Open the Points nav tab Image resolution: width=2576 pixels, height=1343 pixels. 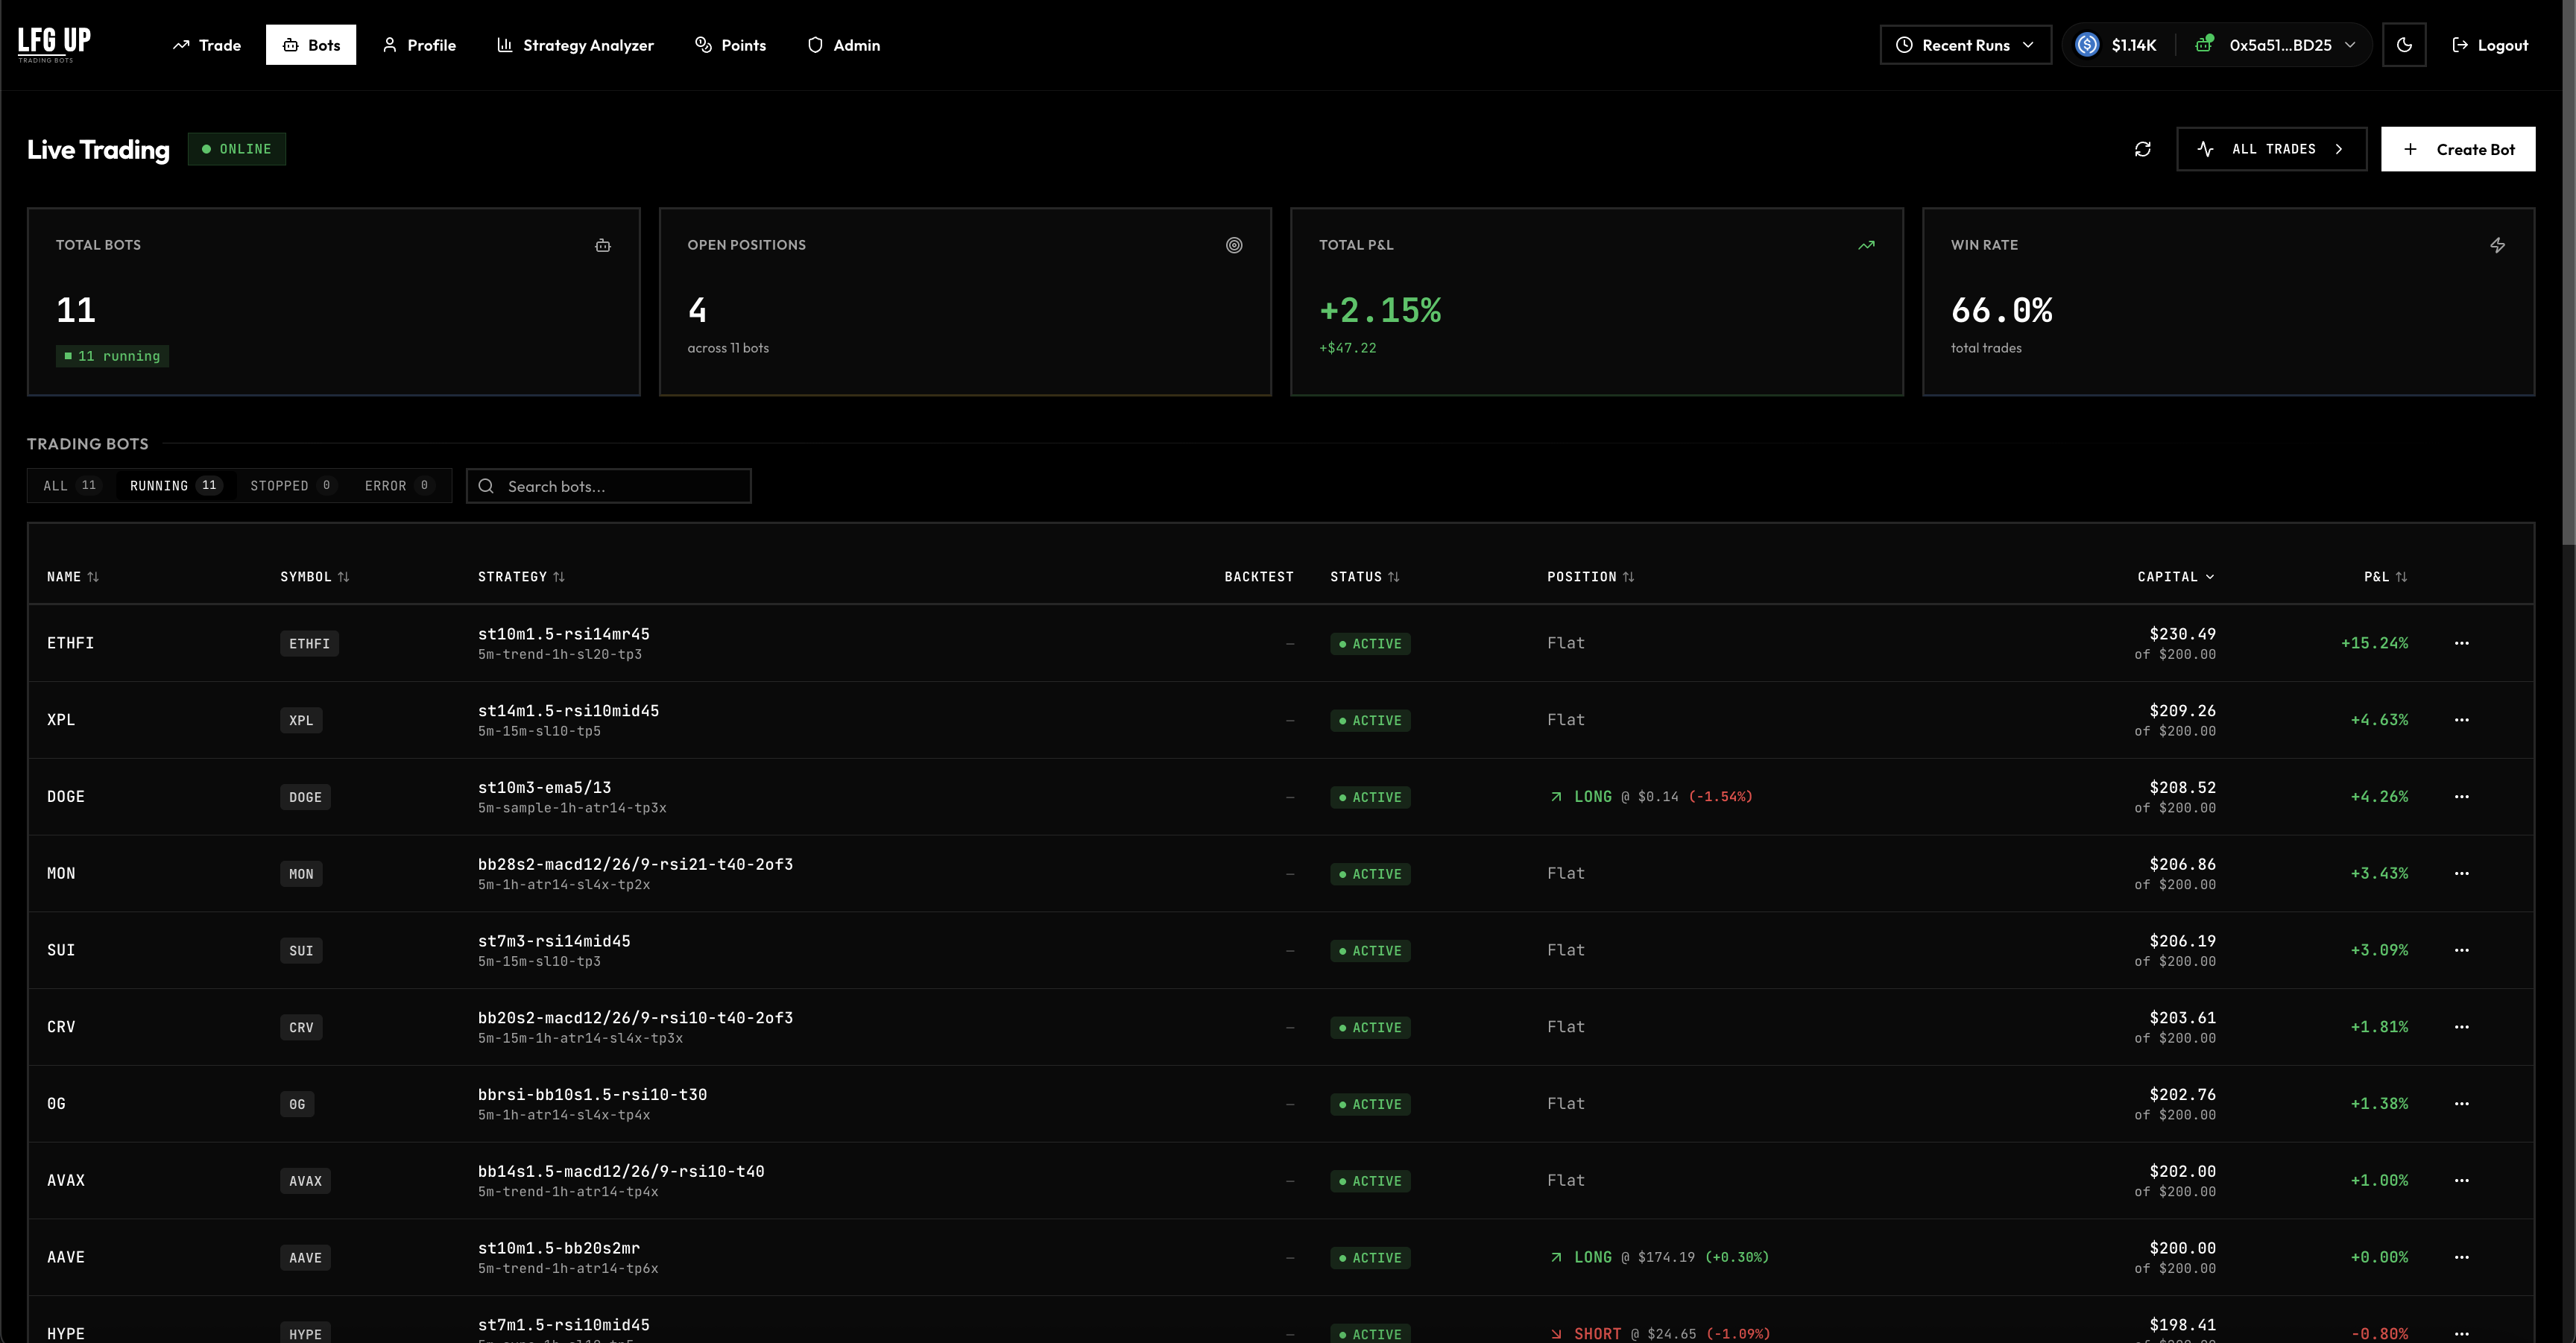731,45
